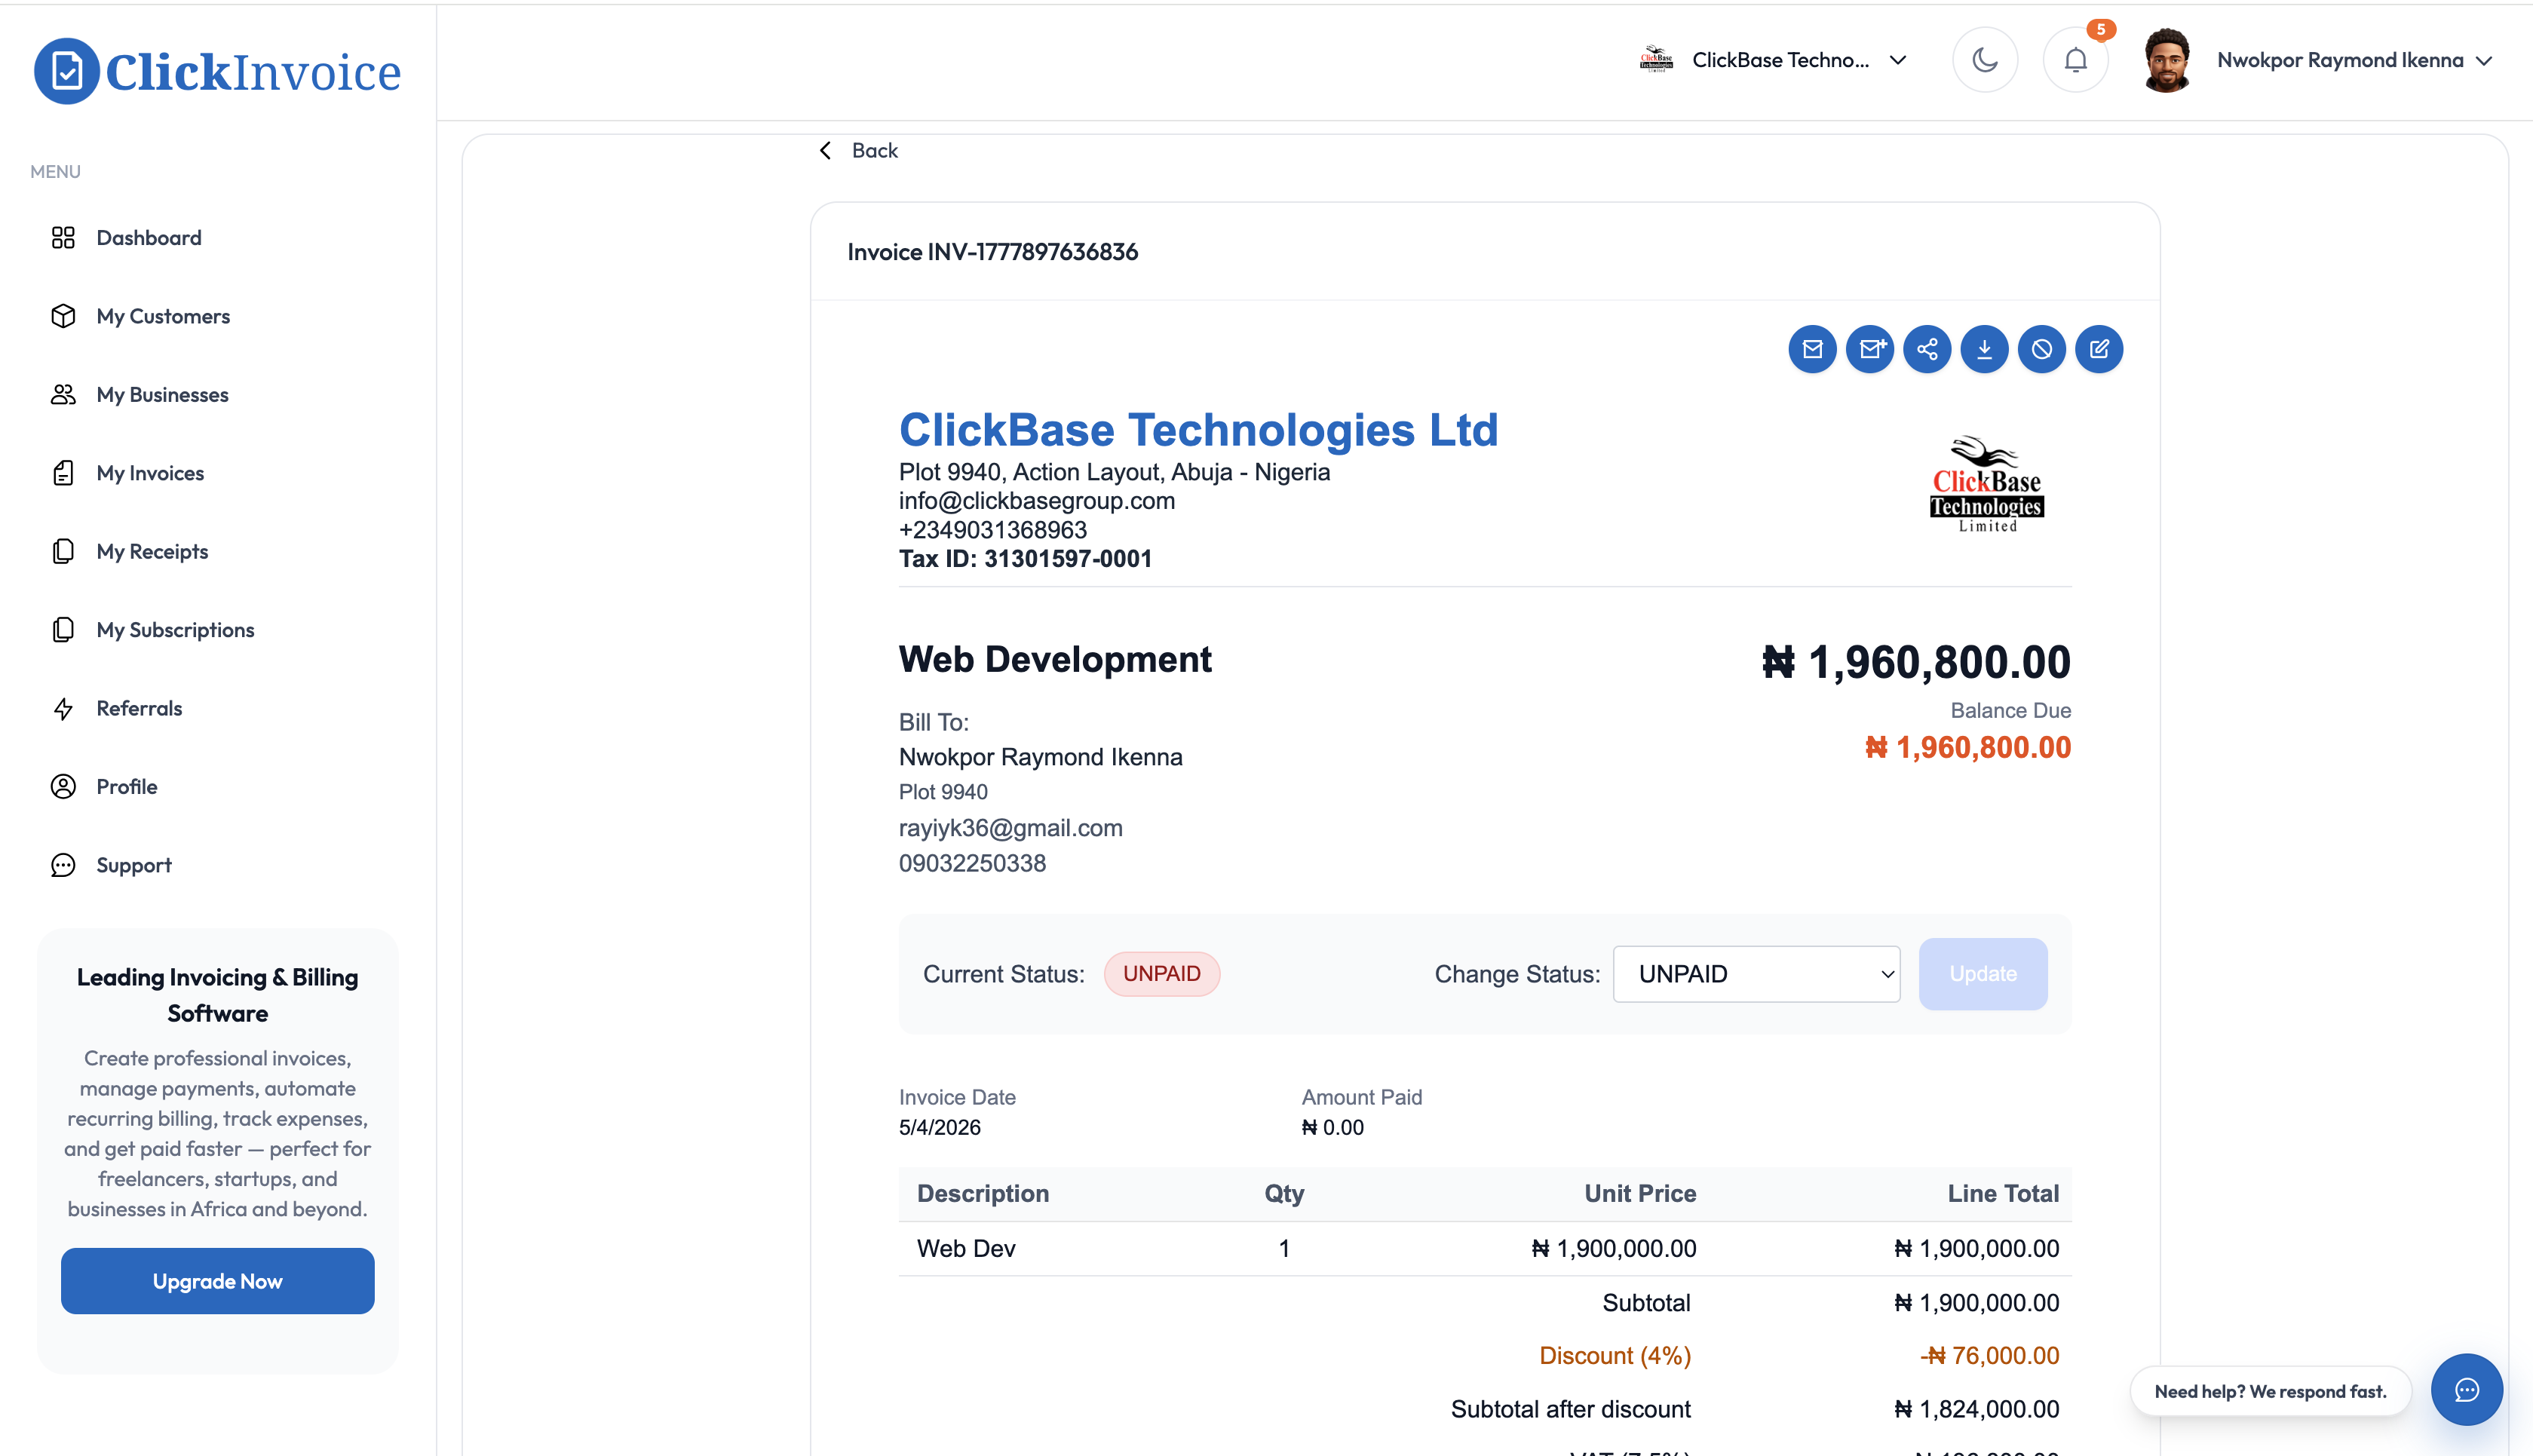The image size is (2533, 1456).
Task: Click the ClickInvoice logo
Action: (x=217, y=71)
